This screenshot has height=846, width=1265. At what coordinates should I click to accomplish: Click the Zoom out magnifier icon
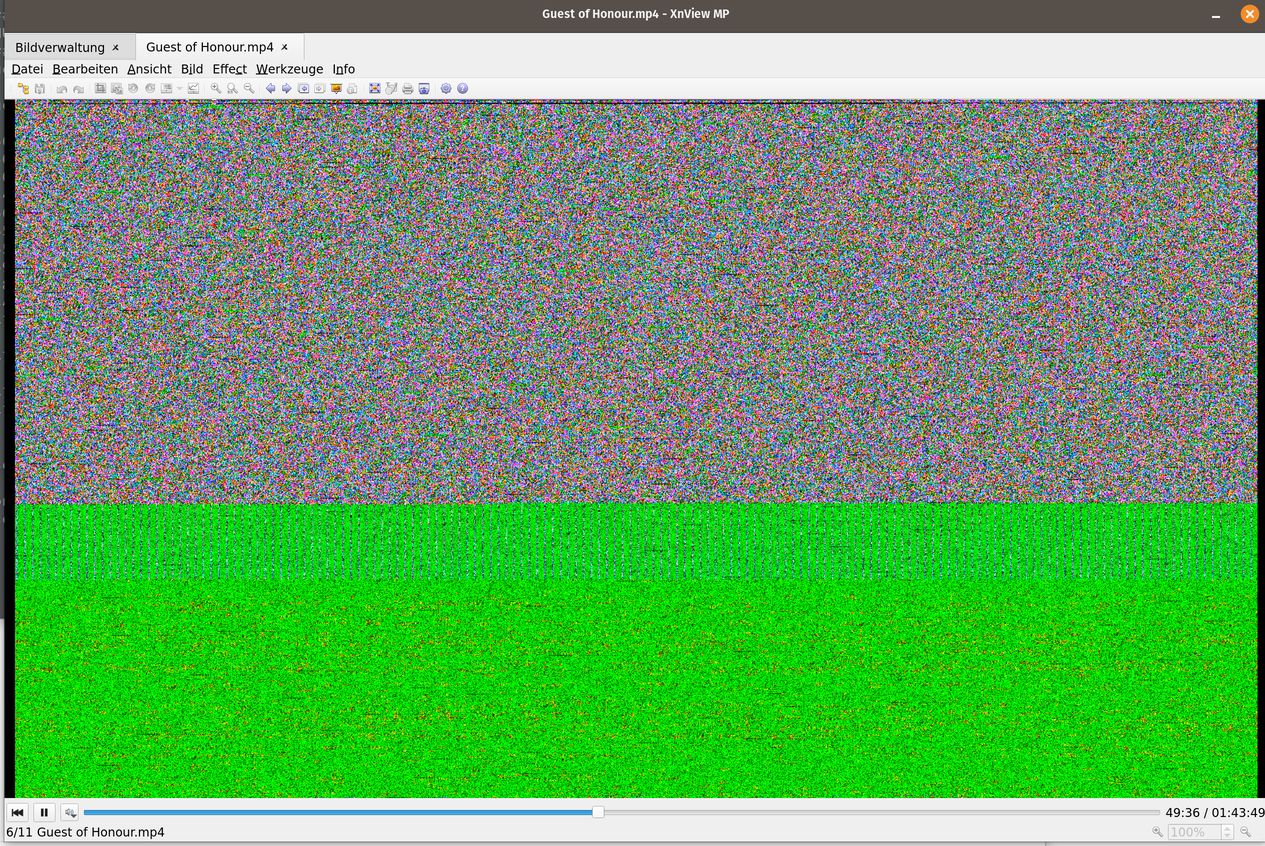click(249, 88)
